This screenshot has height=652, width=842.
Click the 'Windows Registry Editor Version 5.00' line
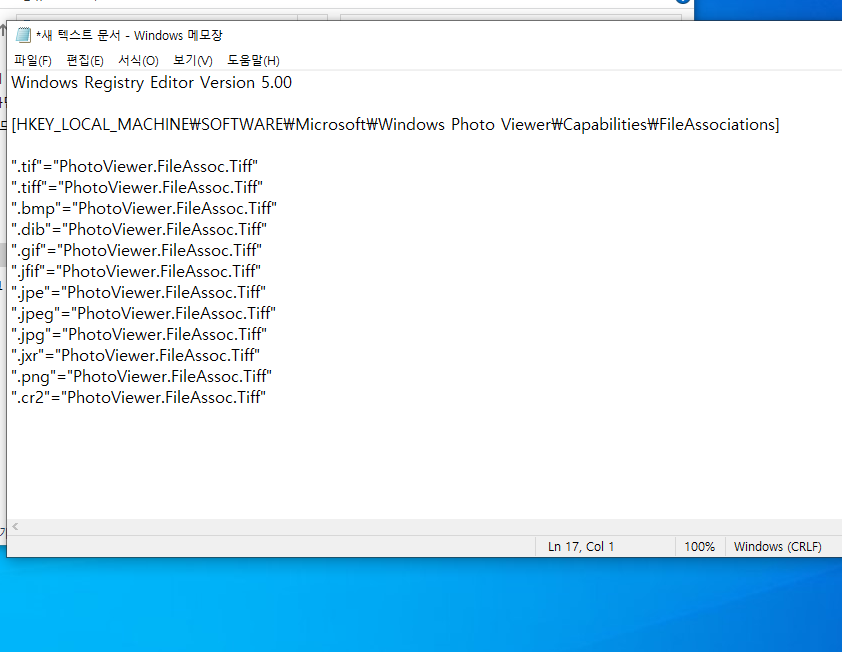[151, 83]
